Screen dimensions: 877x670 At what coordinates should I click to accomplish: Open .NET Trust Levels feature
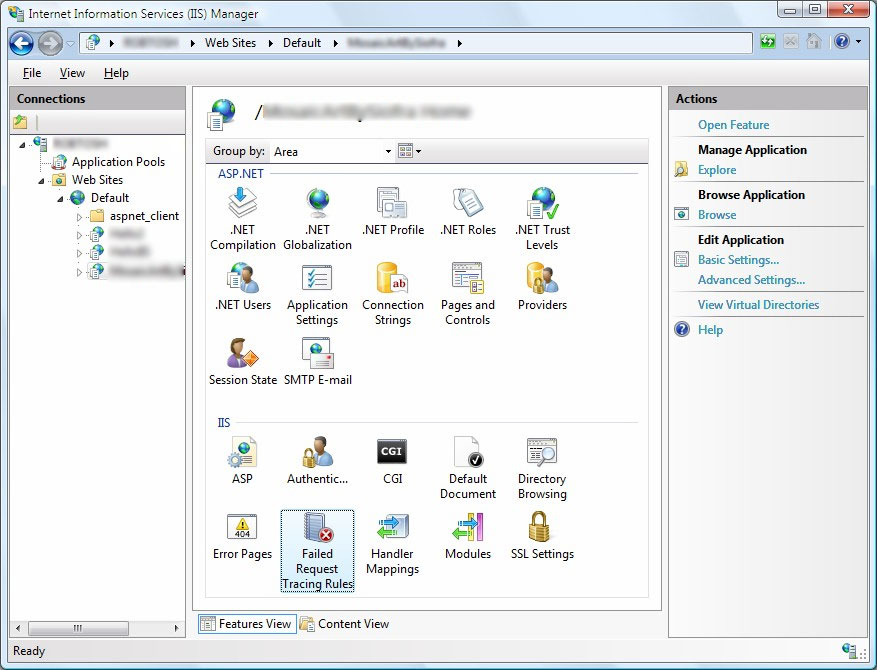coord(542,219)
